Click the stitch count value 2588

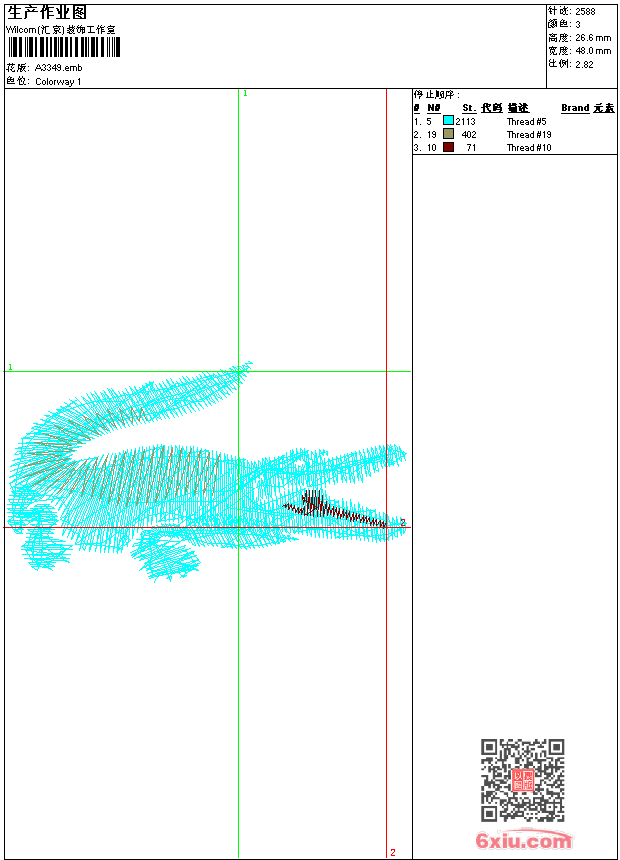point(585,12)
